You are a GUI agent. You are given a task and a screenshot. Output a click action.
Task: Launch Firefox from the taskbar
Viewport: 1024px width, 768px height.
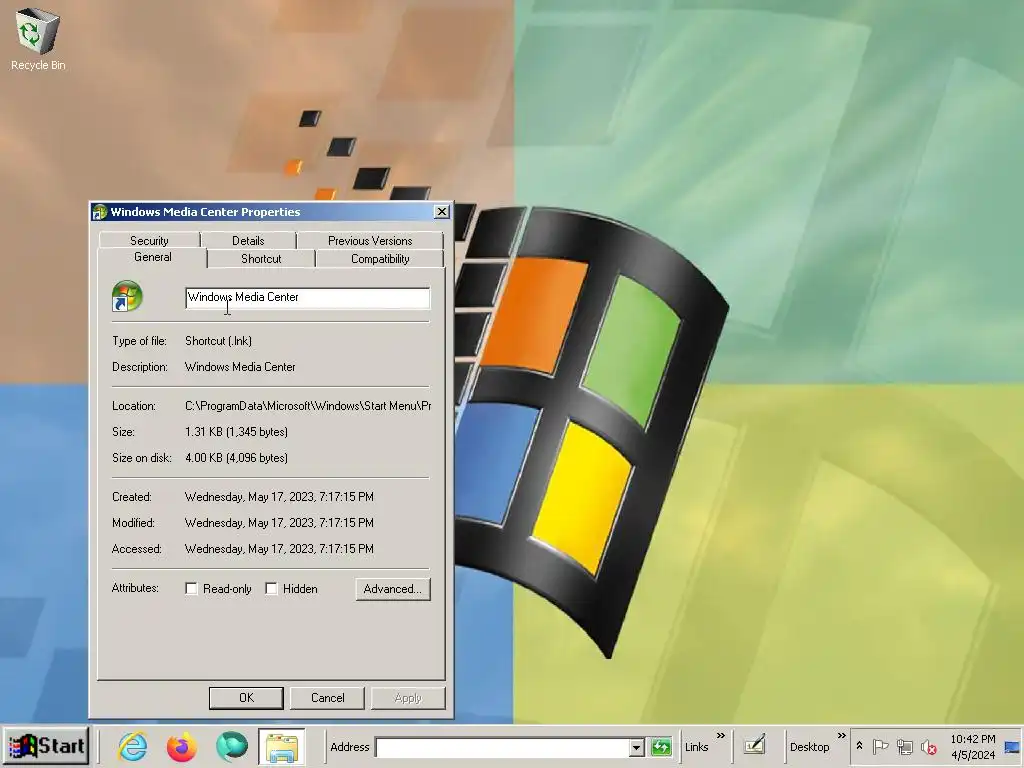tap(182, 746)
